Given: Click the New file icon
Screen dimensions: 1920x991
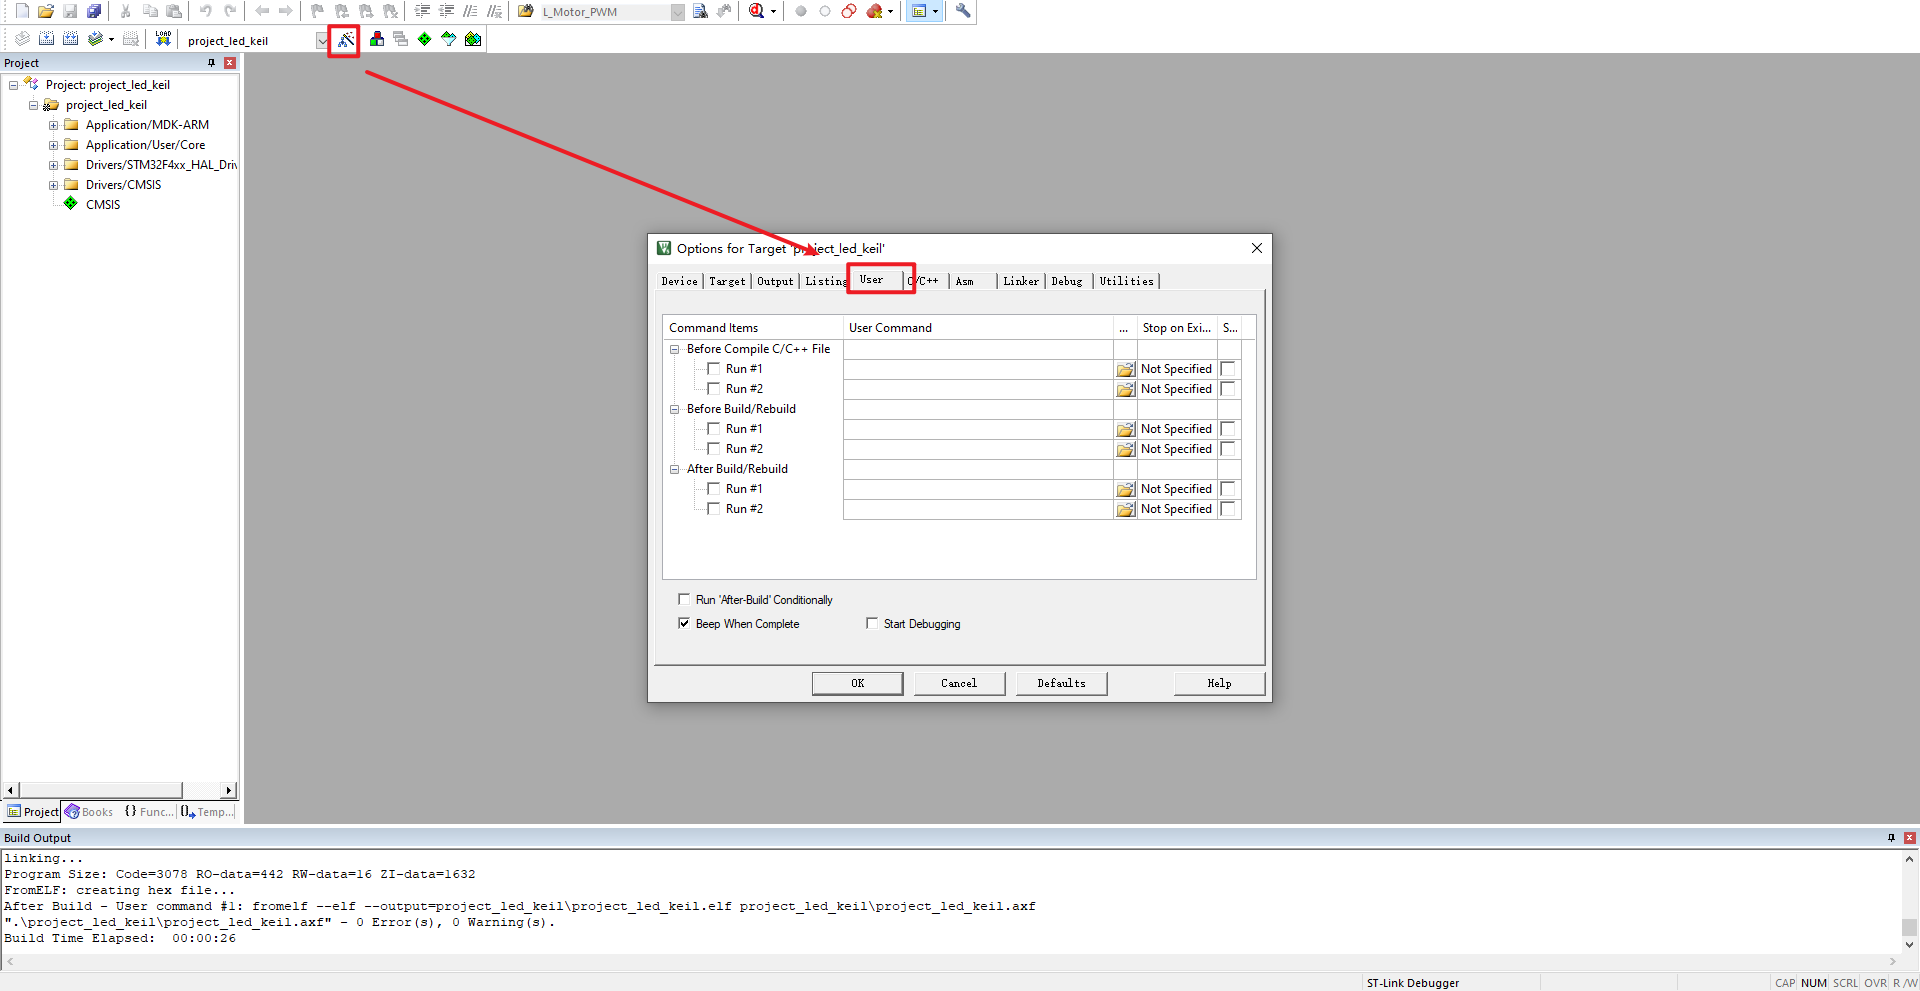Looking at the screenshot, I should click(22, 11).
